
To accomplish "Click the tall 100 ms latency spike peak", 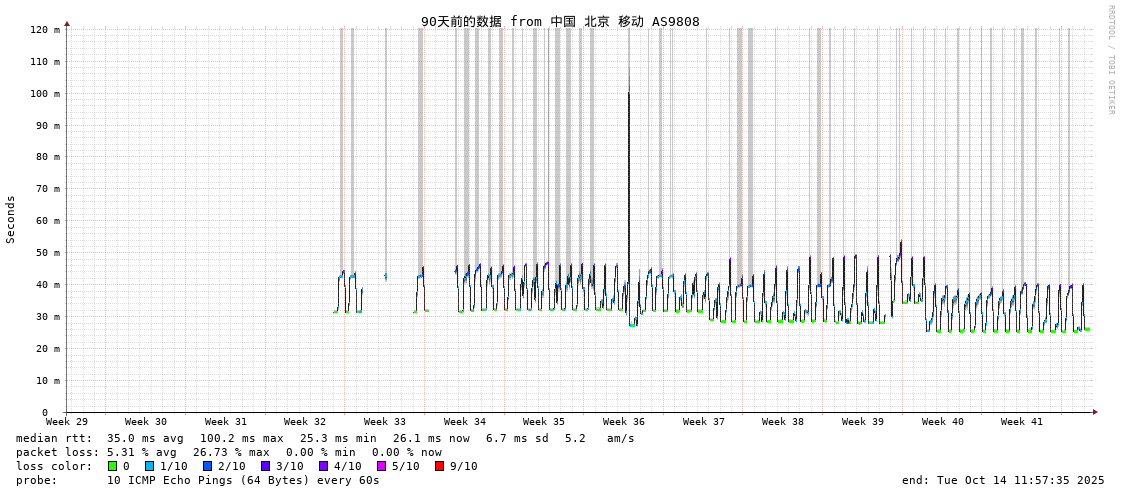I will (629, 95).
